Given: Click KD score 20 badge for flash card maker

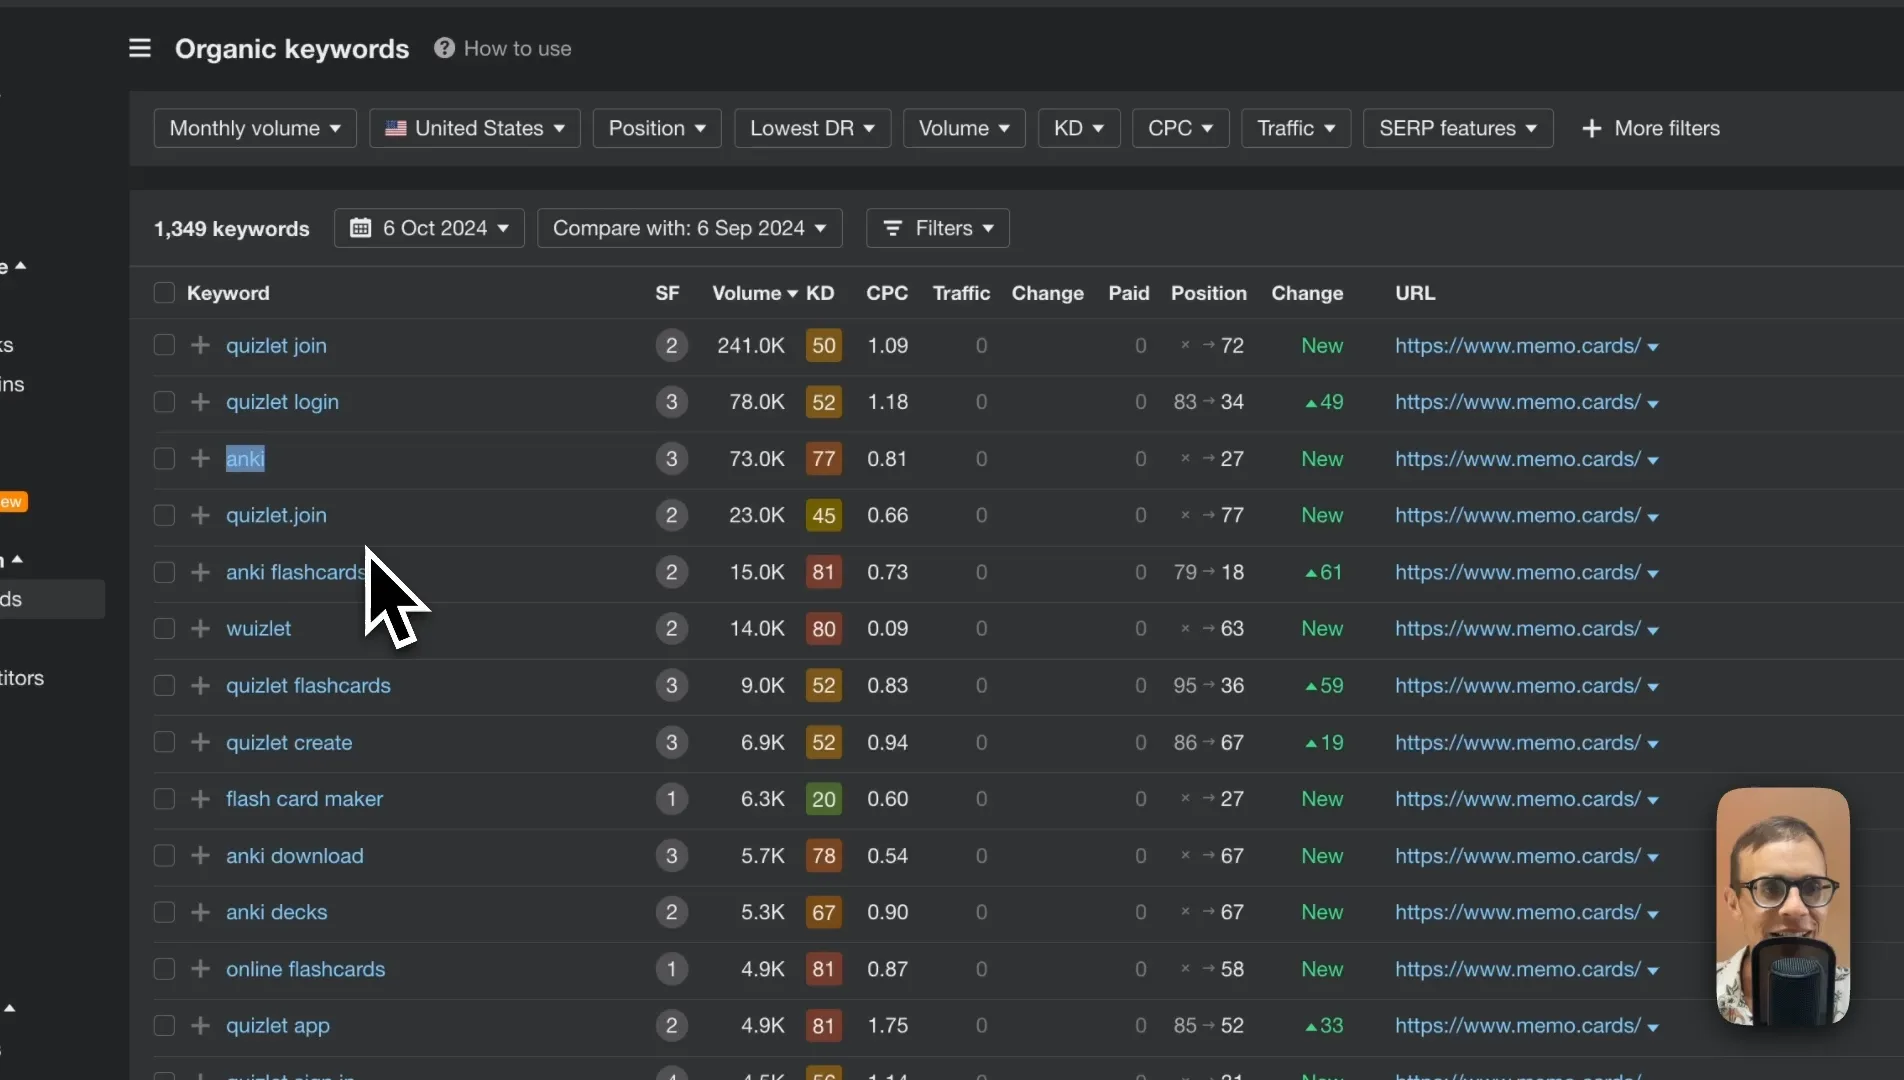Looking at the screenshot, I should 823,799.
